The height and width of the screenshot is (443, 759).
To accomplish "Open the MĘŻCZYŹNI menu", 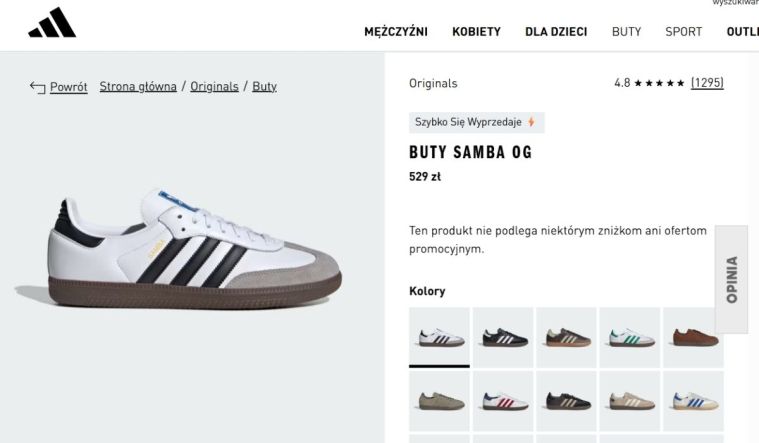I will point(396,32).
